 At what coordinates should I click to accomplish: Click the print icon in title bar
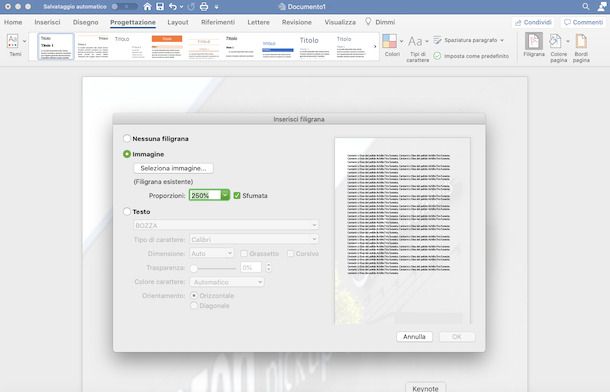(204, 7)
